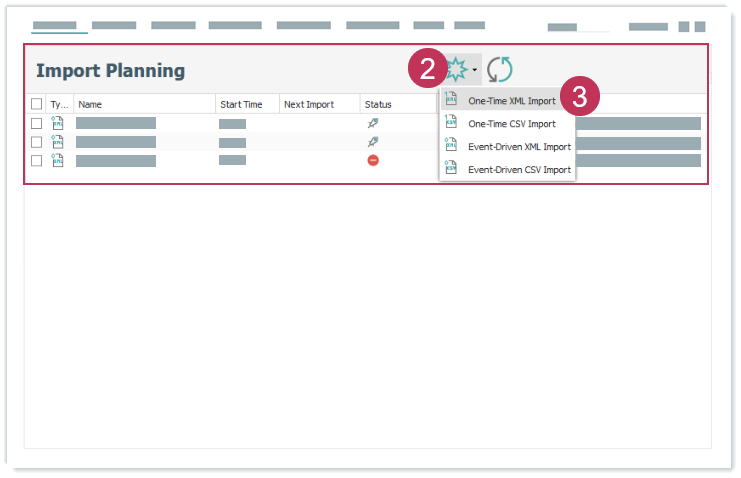
Task: Check the first import row's checkbox
Action: (37, 123)
